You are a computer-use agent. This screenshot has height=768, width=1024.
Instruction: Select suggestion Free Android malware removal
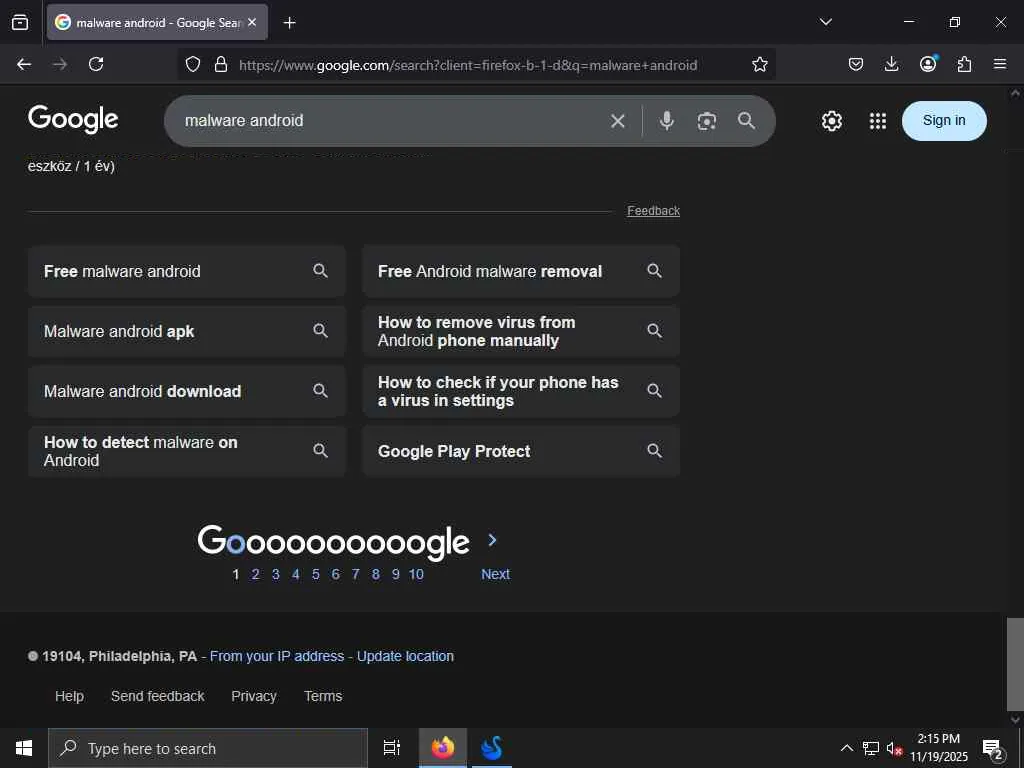click(521, 271)
